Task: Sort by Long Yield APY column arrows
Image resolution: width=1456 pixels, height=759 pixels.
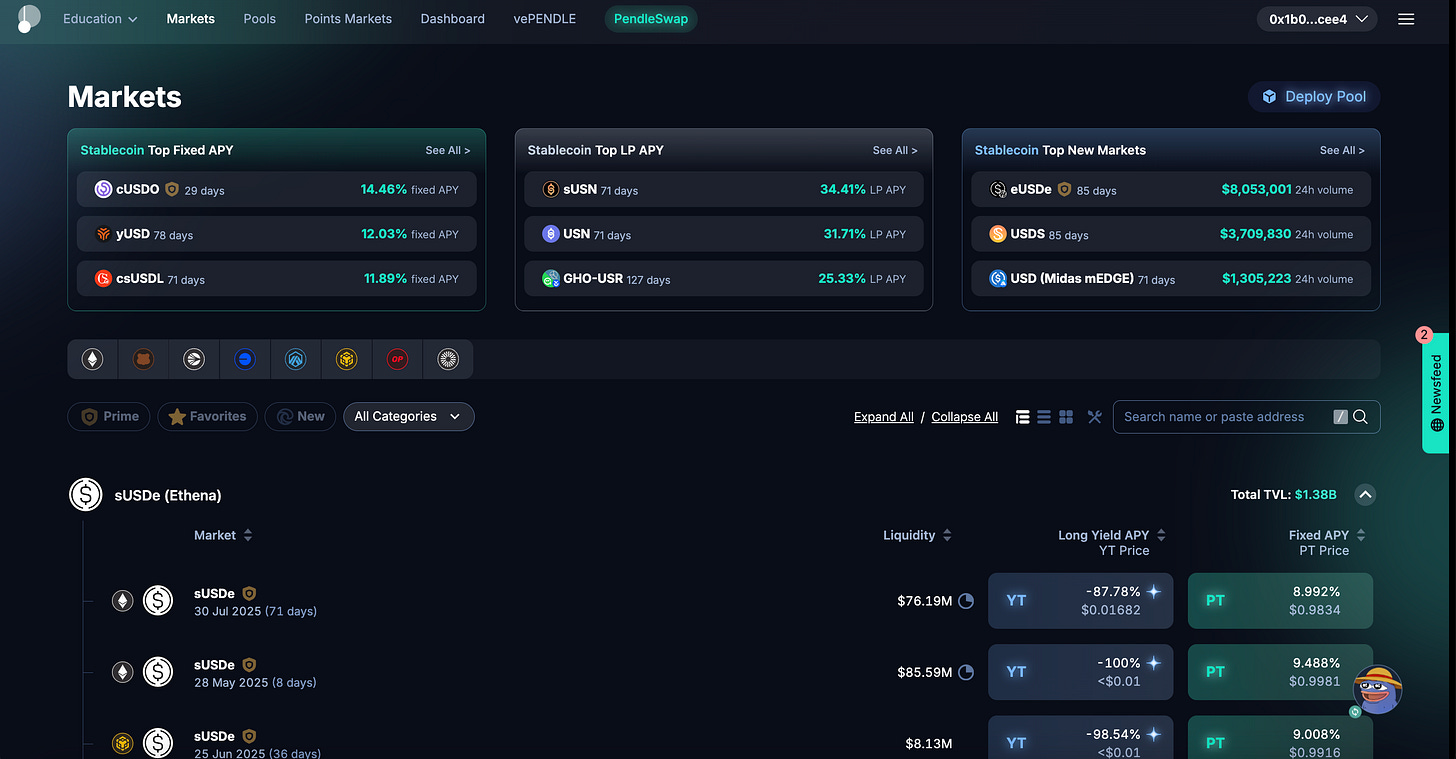Action: (x=1161, y=535)
